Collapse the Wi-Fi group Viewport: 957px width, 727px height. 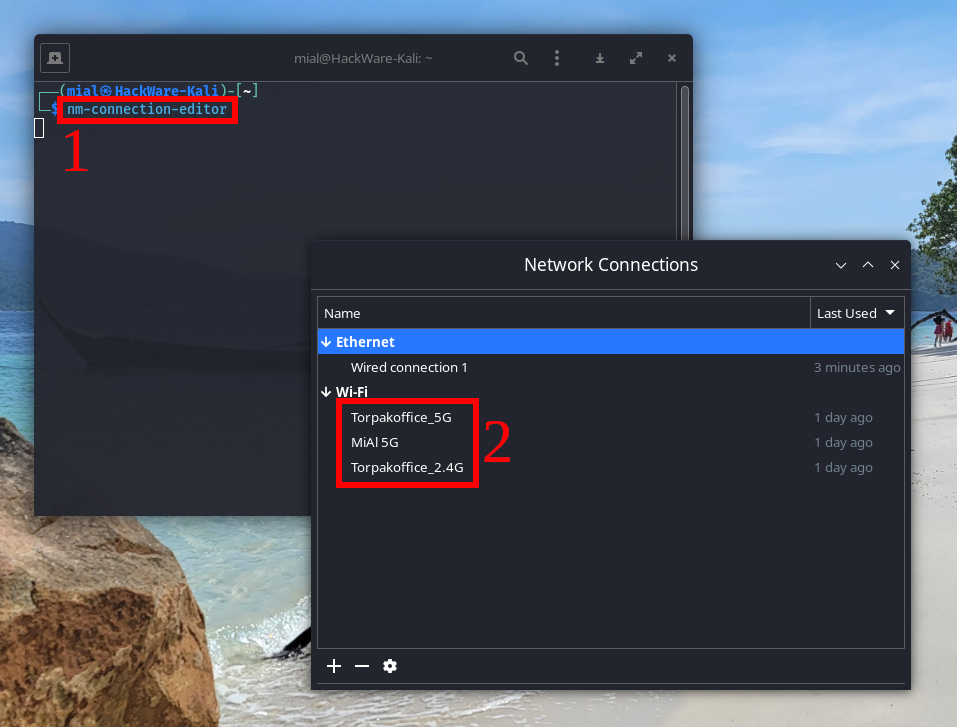pos(326,392)
